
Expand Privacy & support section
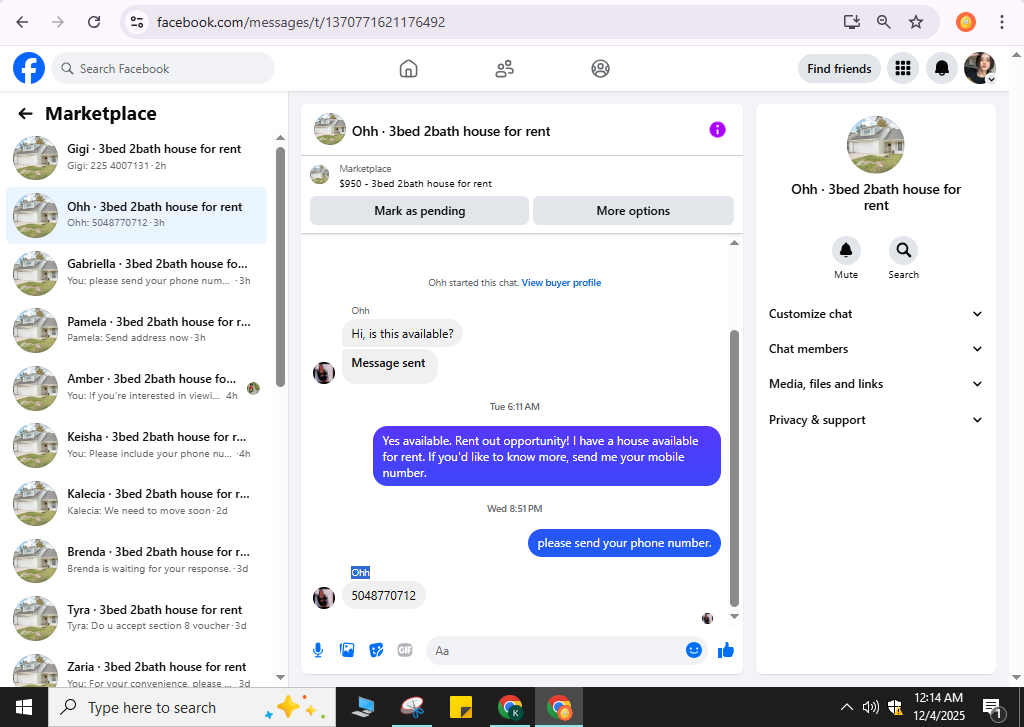876,420
